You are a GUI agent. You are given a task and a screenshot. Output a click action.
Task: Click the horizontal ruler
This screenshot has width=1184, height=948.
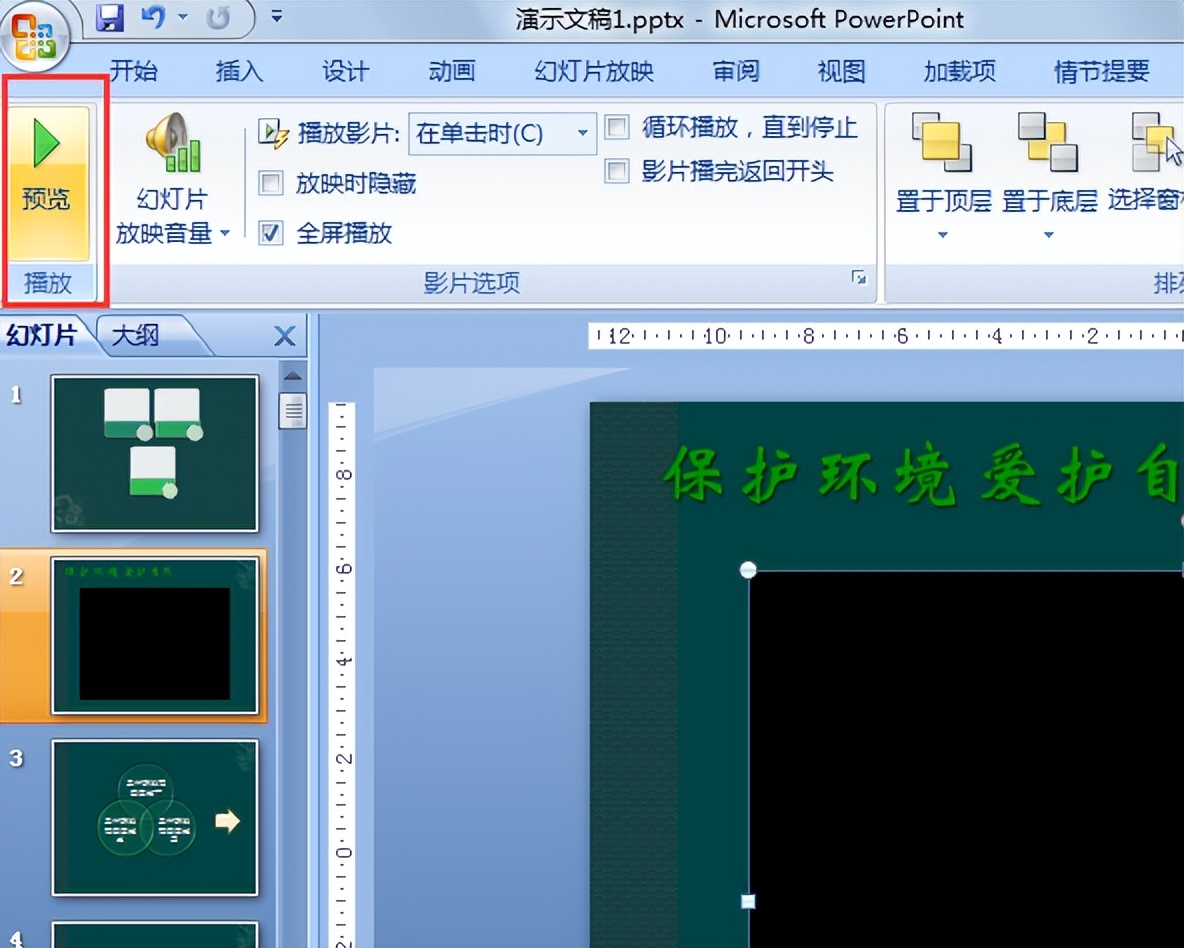tap(886, 335)
